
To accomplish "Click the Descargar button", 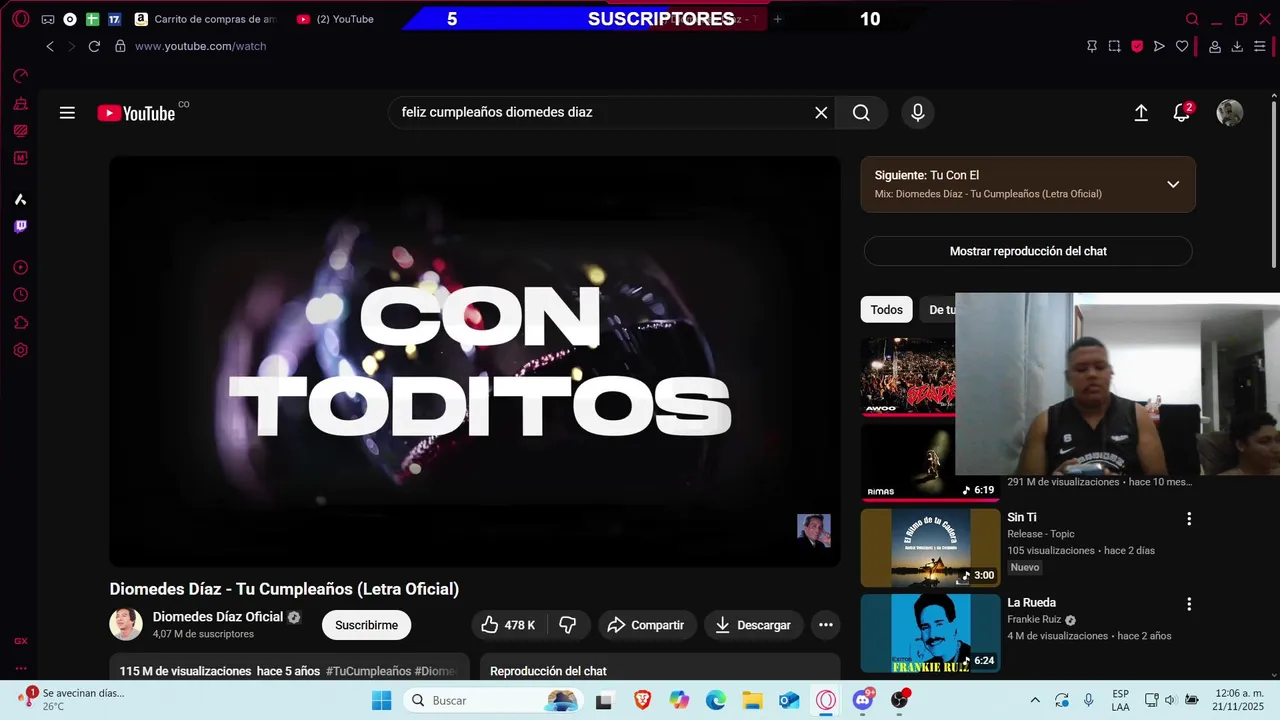I will [754, 625].
